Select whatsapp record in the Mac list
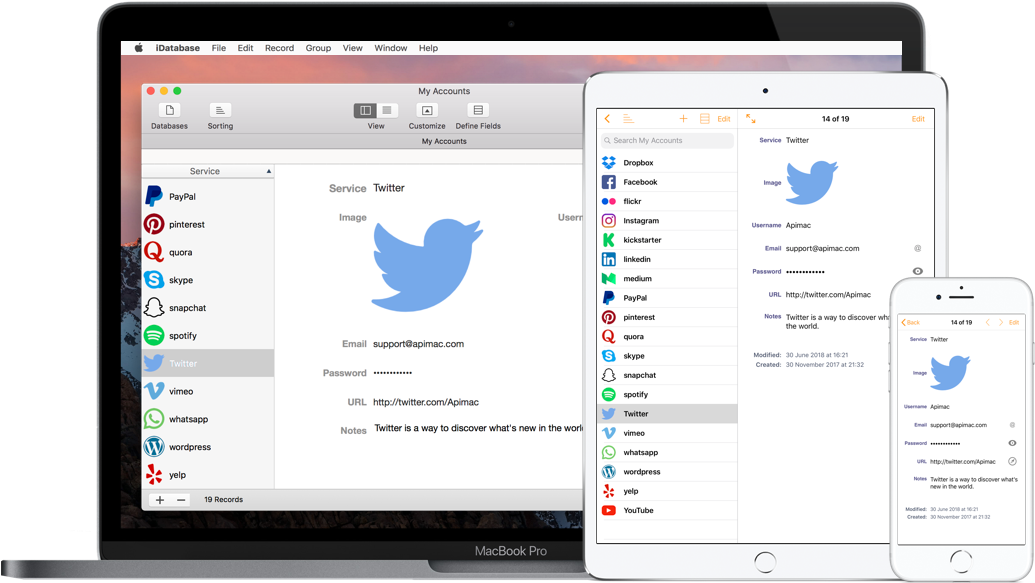The height and width of the screenshot is (583, 1035). 208,419
